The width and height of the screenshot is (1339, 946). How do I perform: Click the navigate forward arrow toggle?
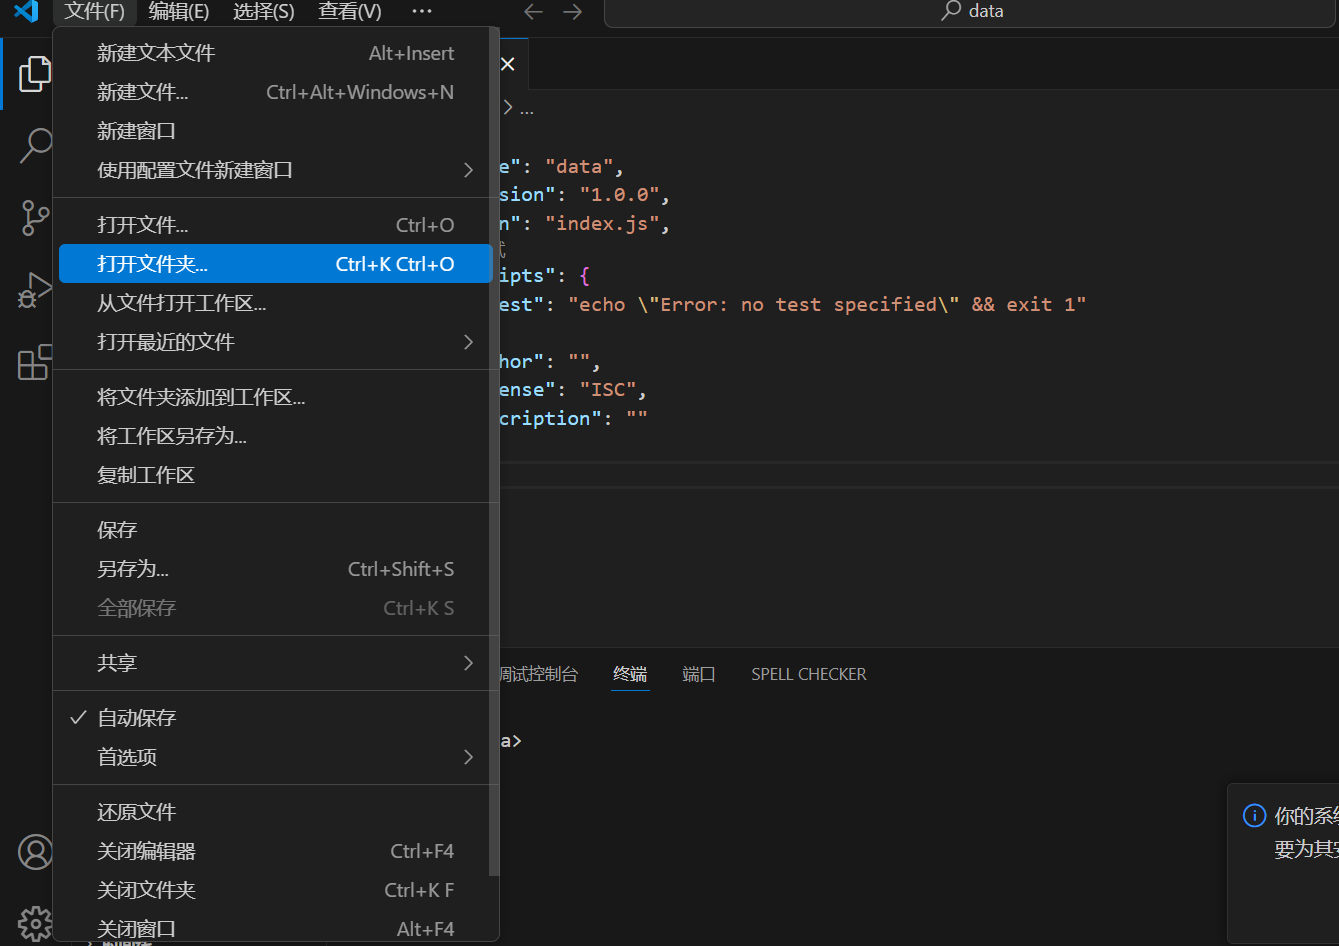coord(571,11)
